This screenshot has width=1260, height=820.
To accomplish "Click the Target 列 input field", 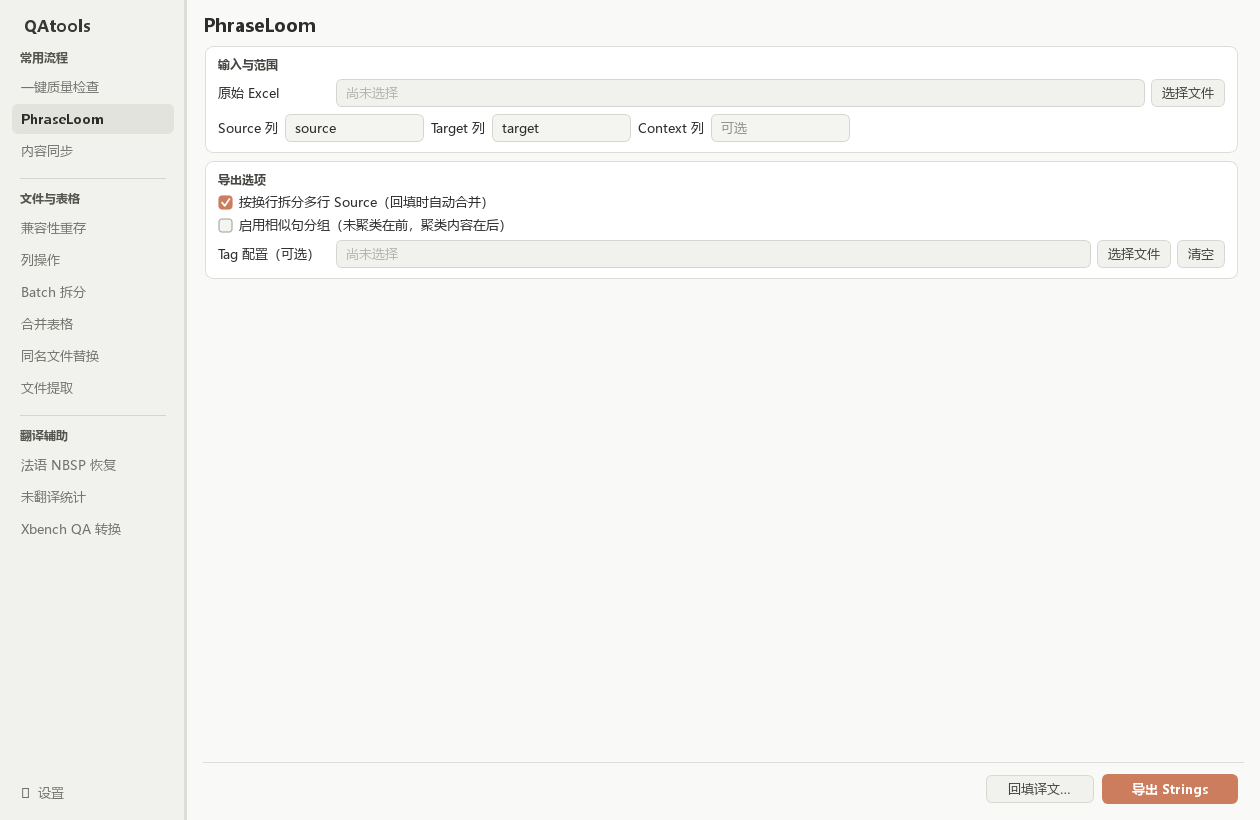I will (x=561, y=128).
